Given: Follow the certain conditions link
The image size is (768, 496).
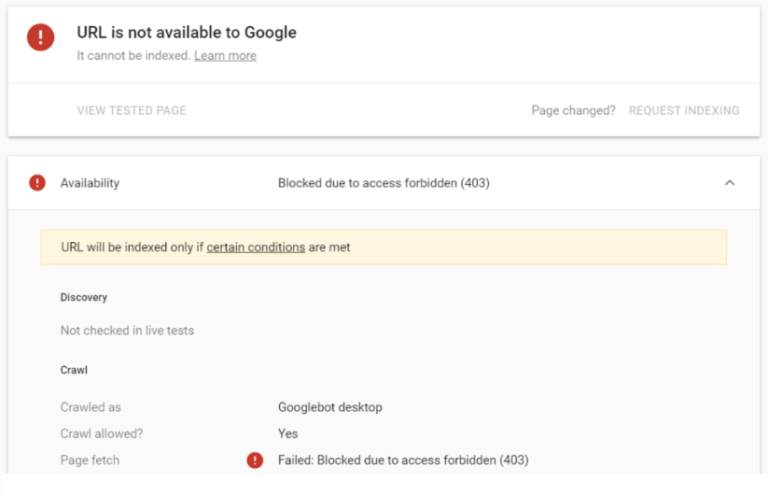Looking at the screenshot, I should pyautogui.click(x=256, y=247).
